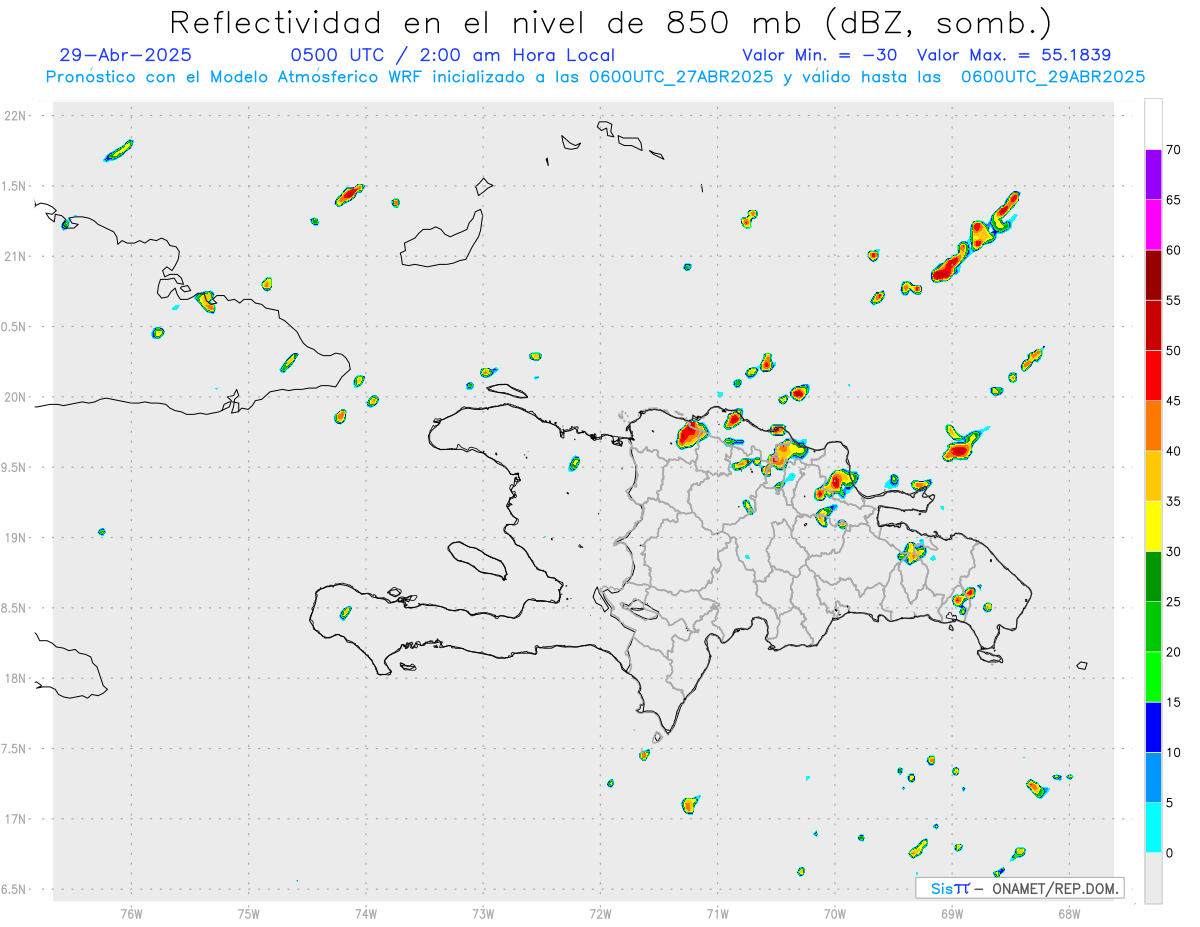Click the '18N' latitude axis label

point(15,679)
